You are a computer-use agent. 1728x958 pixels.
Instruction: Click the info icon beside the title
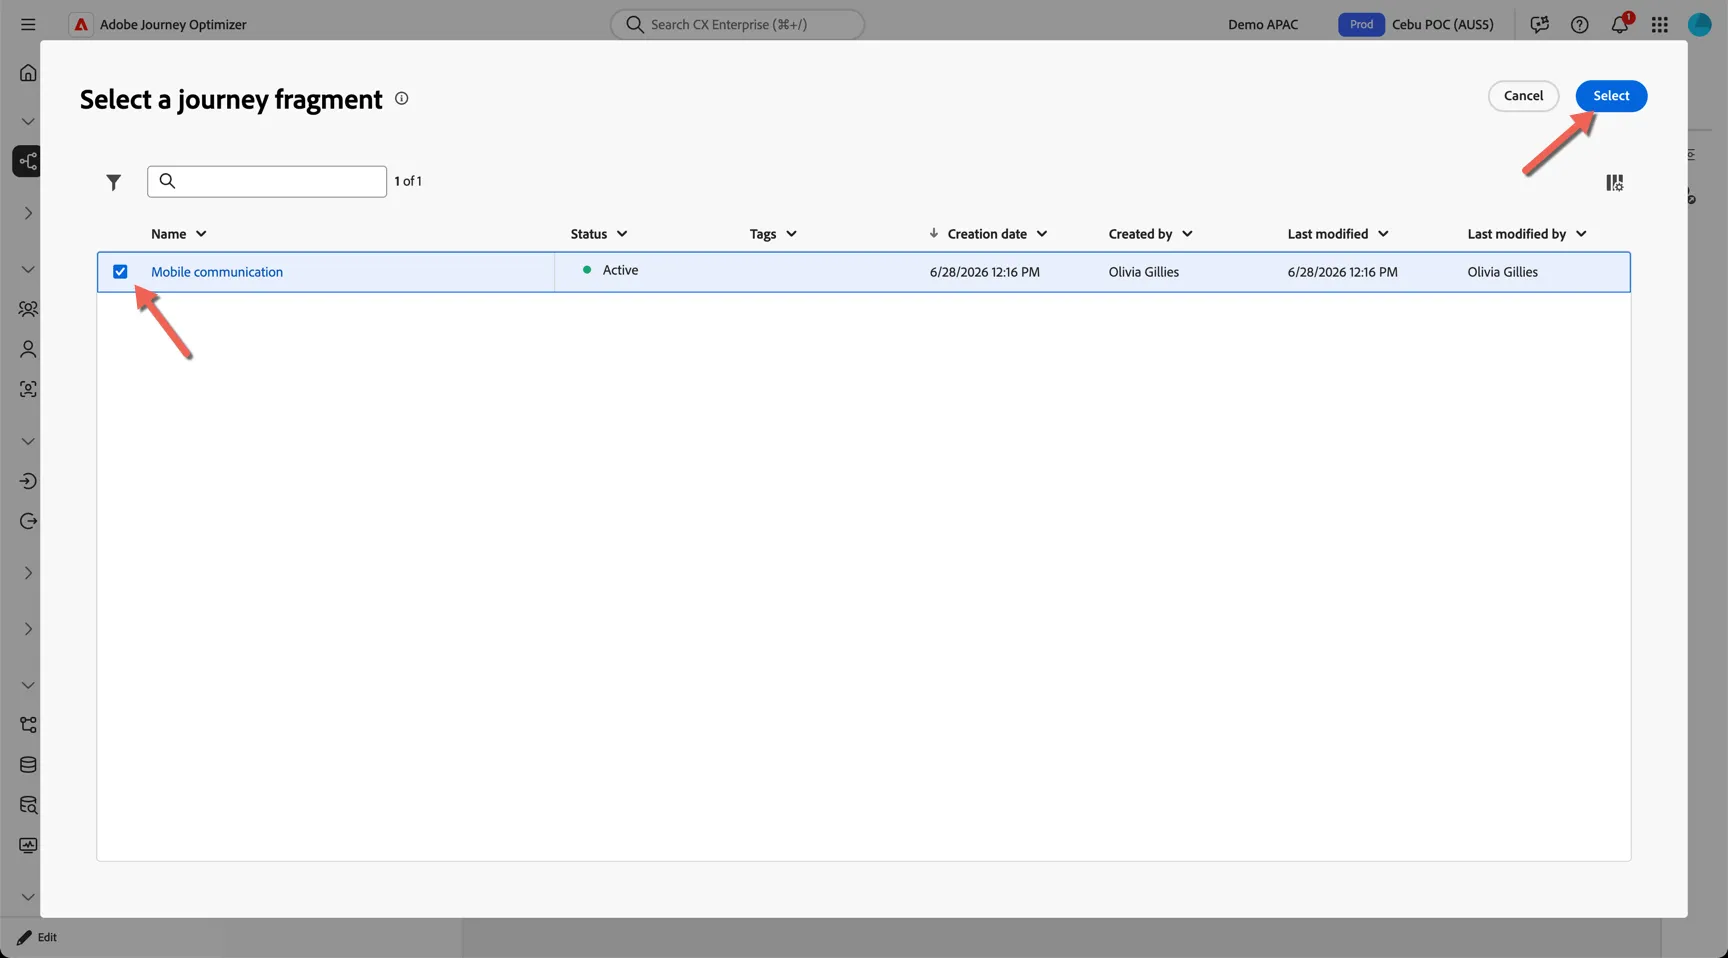point(401,98)
